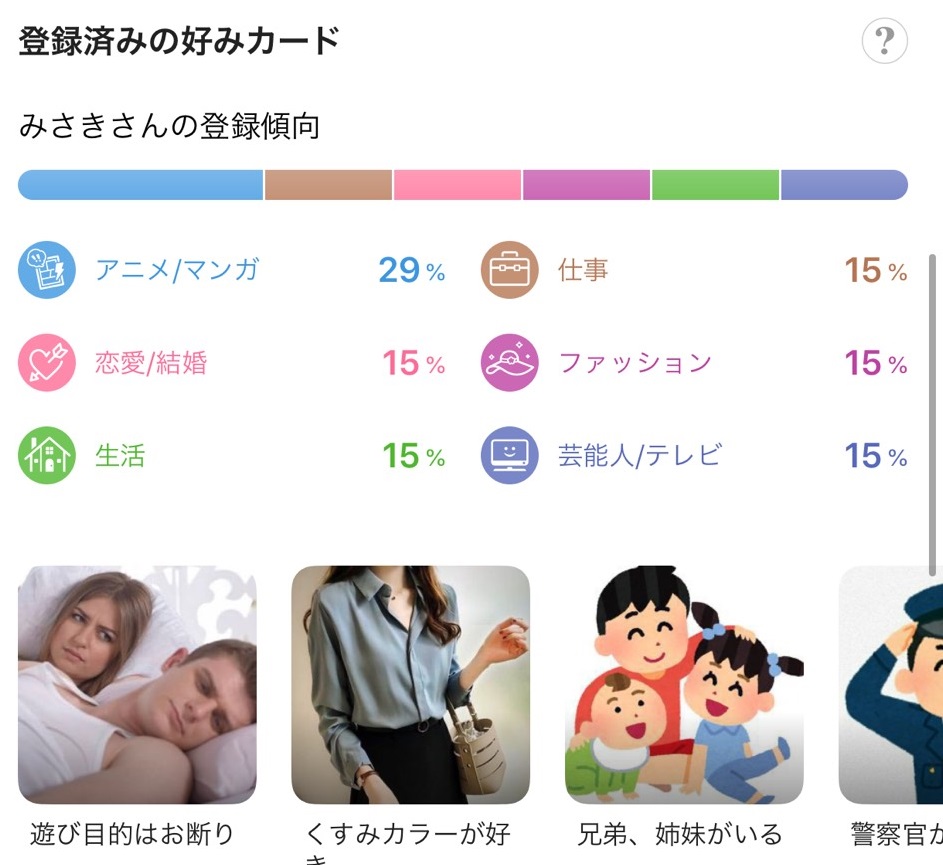Tap the 恋愛/結婚 heart icon
The image size is (943, 865).
(47, 362)
